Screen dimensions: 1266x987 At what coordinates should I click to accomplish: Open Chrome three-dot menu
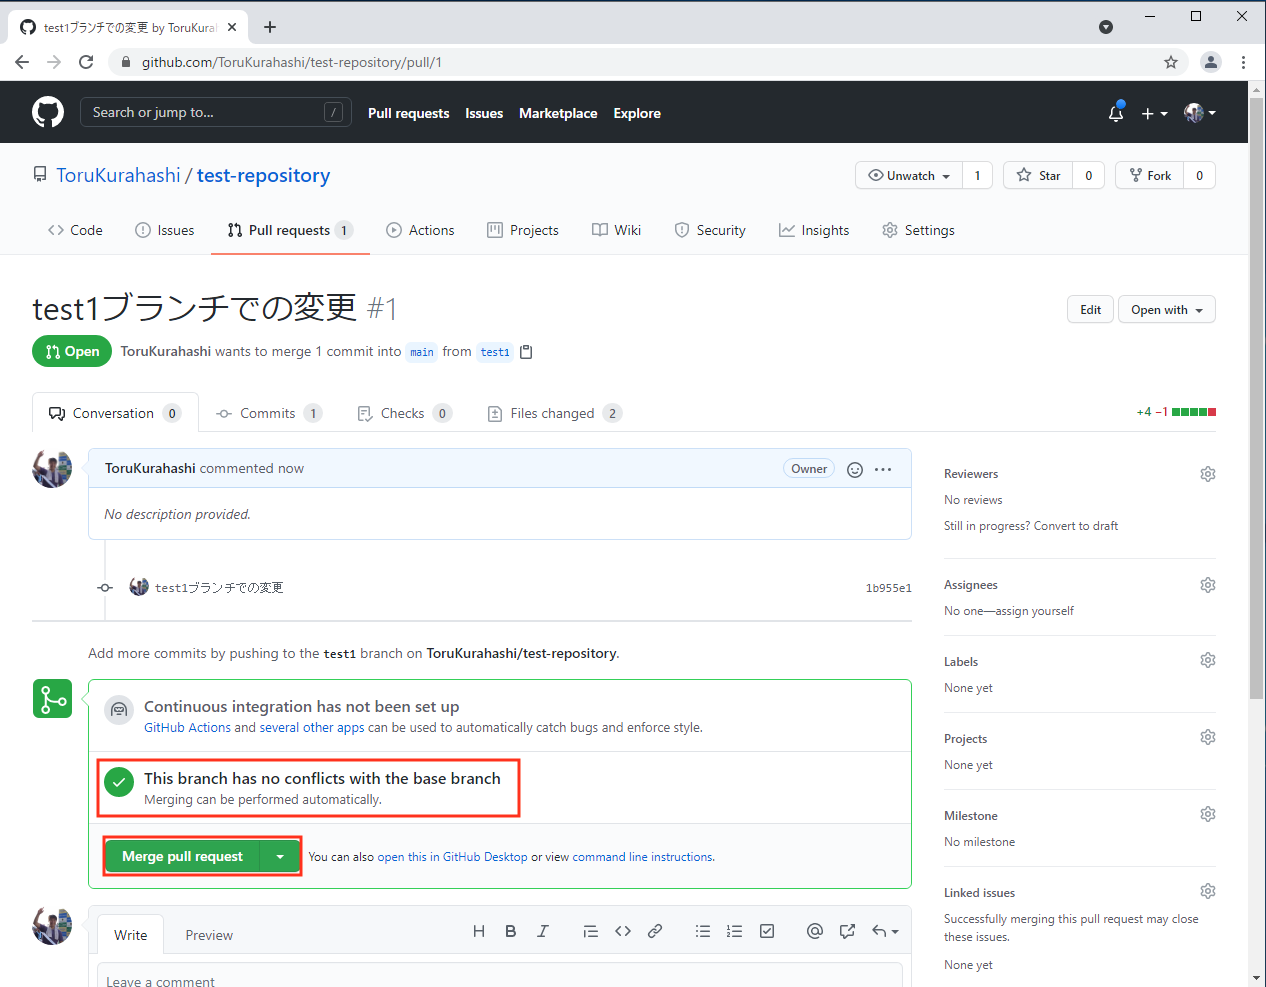point(1243,62)
